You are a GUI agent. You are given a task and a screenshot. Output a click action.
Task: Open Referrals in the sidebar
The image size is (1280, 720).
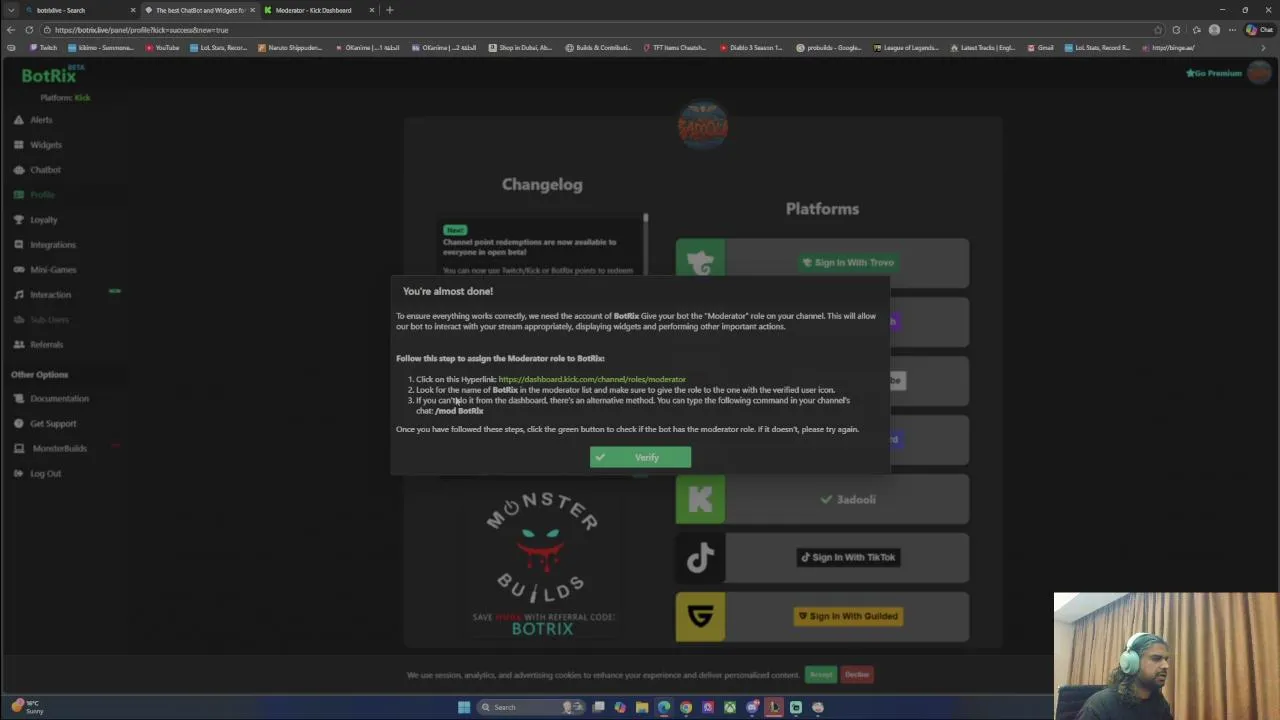(46, 345)
